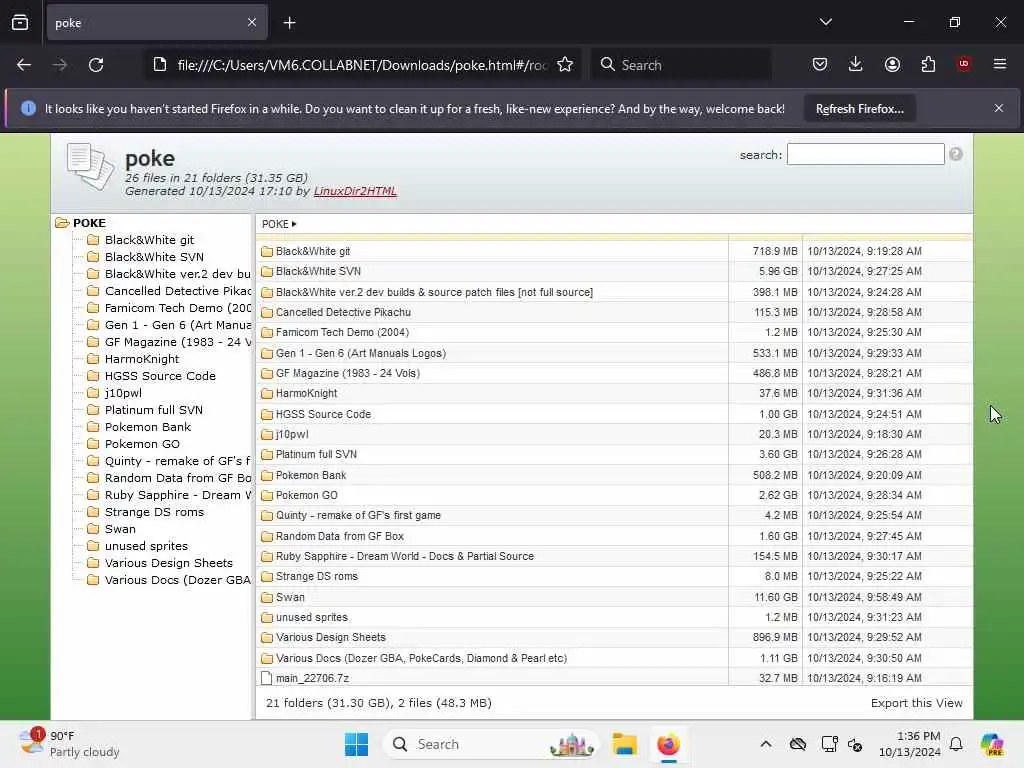The image size is (1024, 768).
Task: Select the POKE root tree folder
Action: [x=89, y=223]
